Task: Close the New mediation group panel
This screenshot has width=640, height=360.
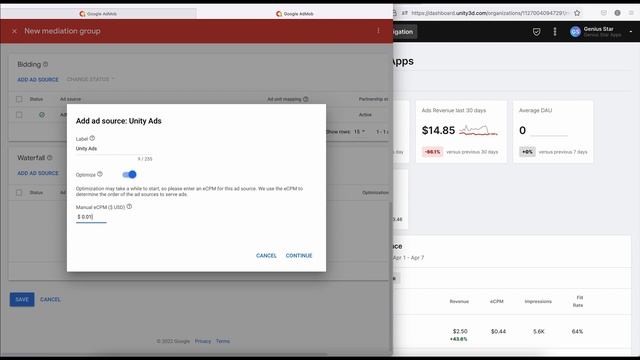Action: click(14, 31)
